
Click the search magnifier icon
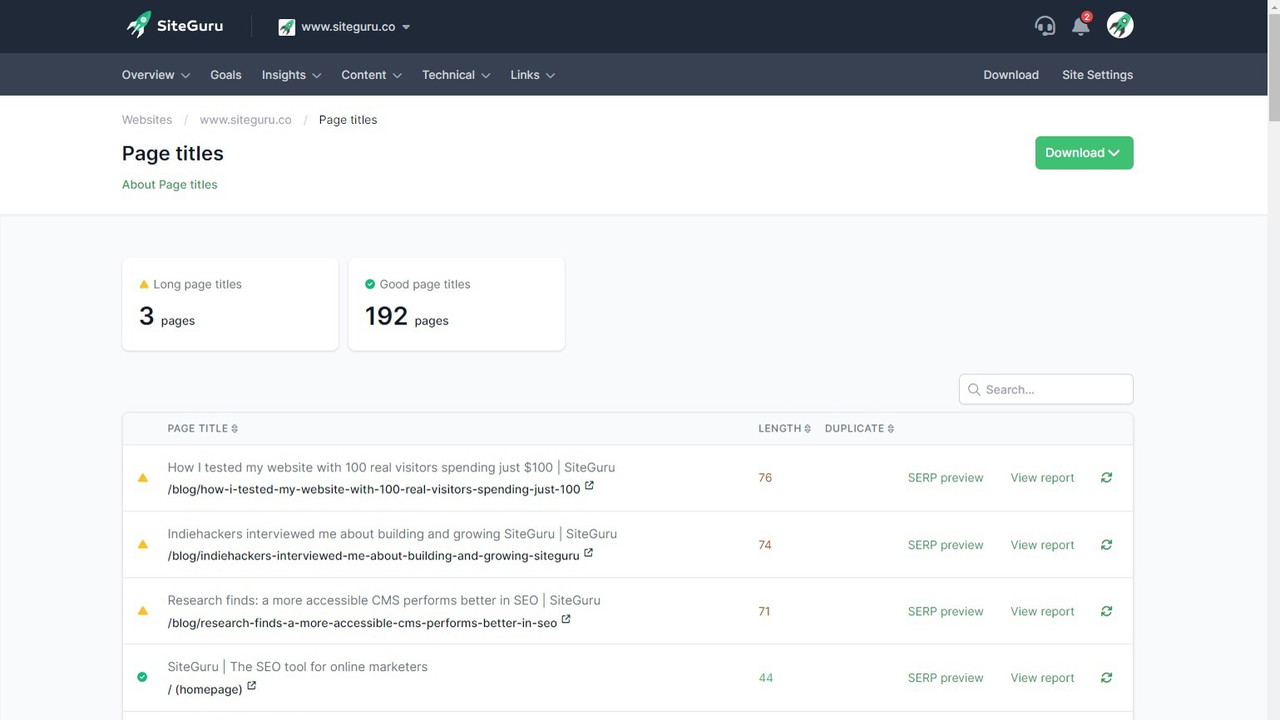[974, 389]
